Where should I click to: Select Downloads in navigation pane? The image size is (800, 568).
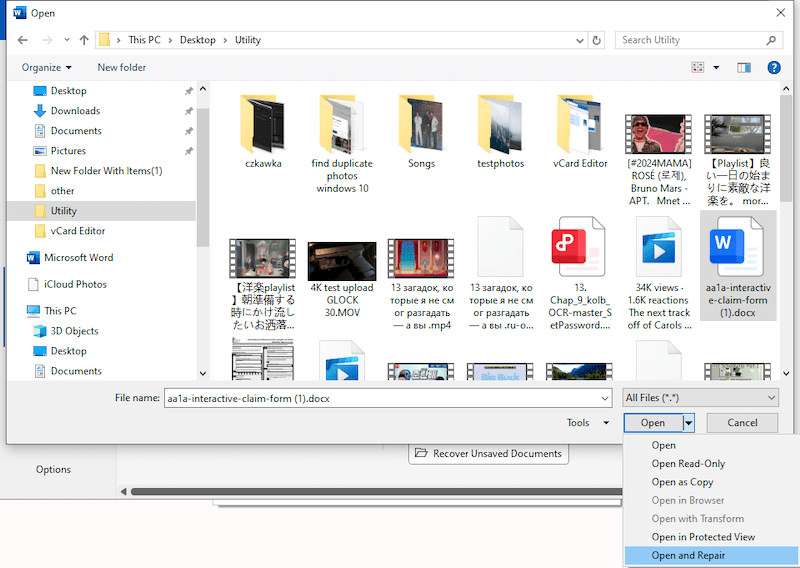(75, 111)
